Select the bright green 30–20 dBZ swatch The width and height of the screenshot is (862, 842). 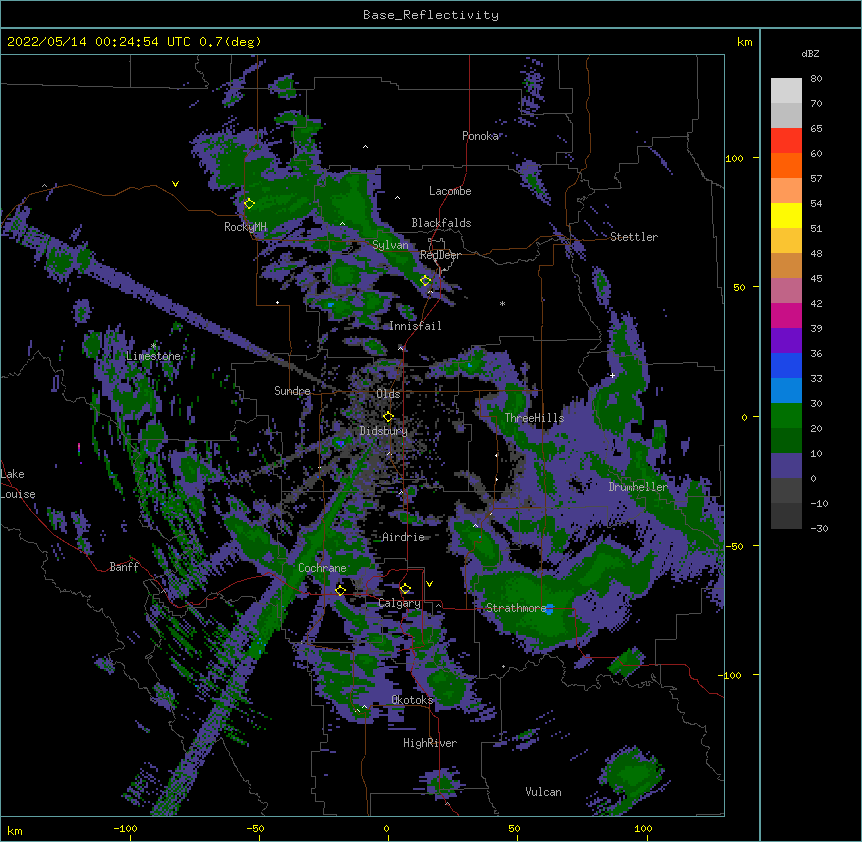(786, 416)
